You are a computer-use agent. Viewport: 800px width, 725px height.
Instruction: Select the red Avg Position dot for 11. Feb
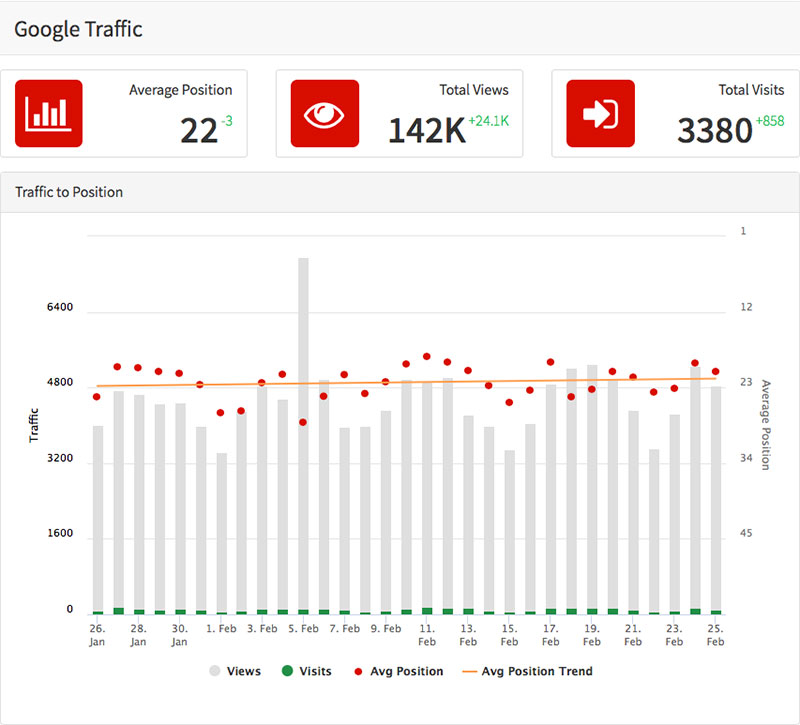(427, 357)
